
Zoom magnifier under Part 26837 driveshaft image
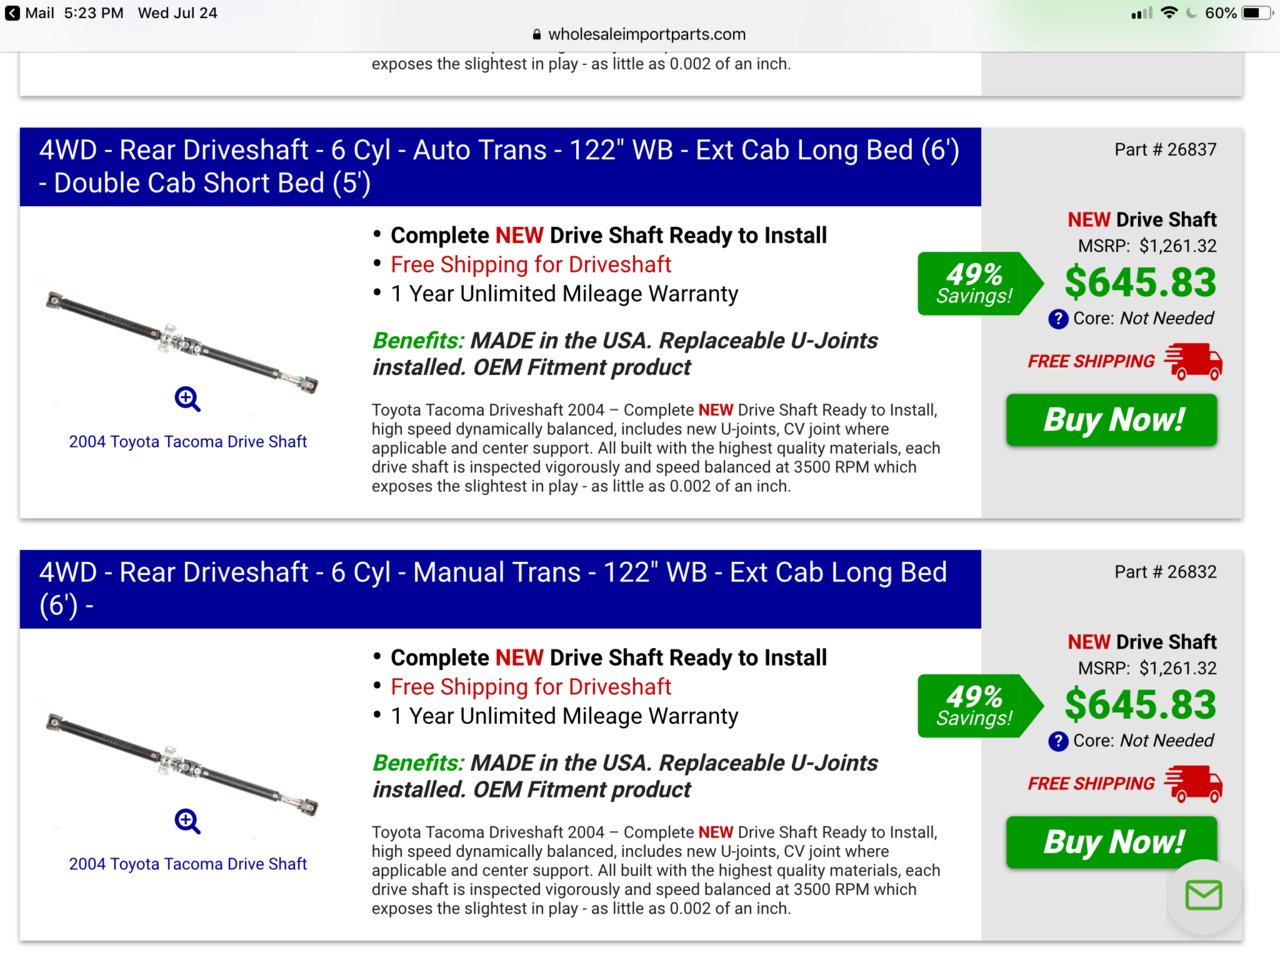(188, 399)
